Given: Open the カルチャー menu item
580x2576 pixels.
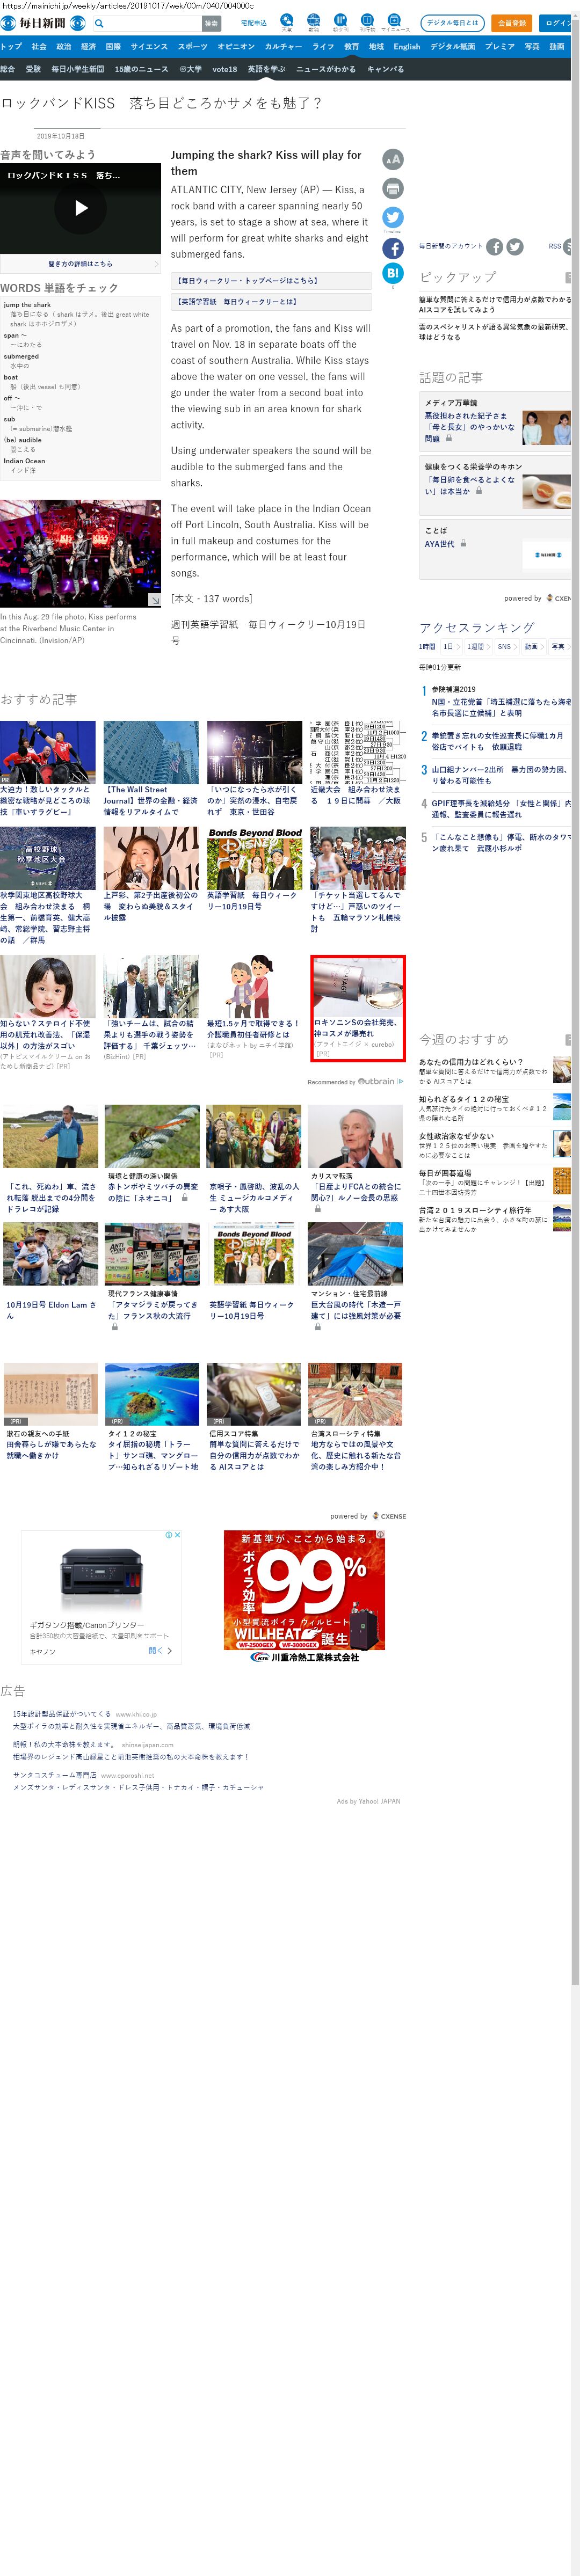Looking at the screenshot, I should [x=283, y=46].
